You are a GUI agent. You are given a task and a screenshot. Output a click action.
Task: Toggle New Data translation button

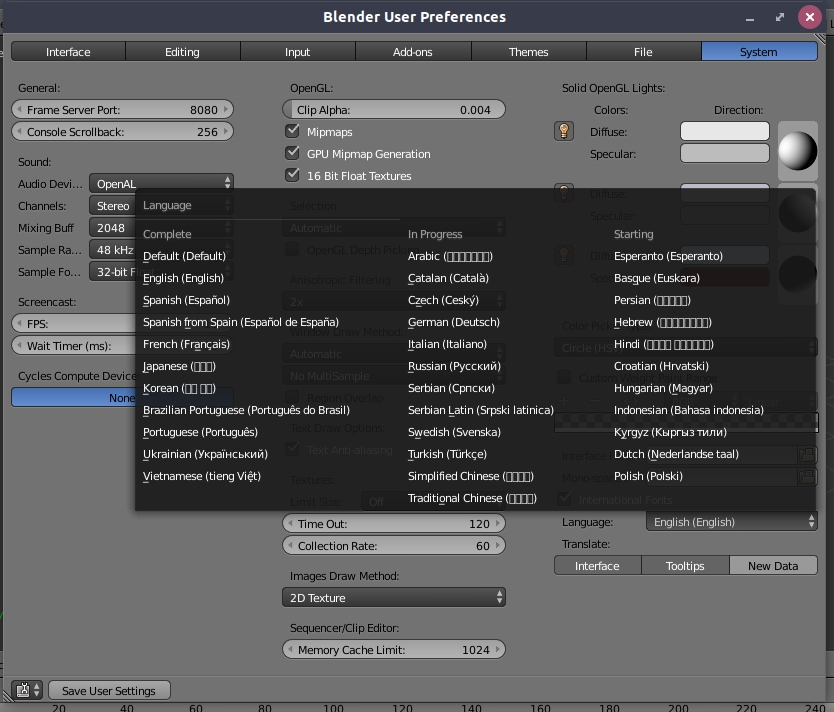pyautogui.click(x=773, y=566)
